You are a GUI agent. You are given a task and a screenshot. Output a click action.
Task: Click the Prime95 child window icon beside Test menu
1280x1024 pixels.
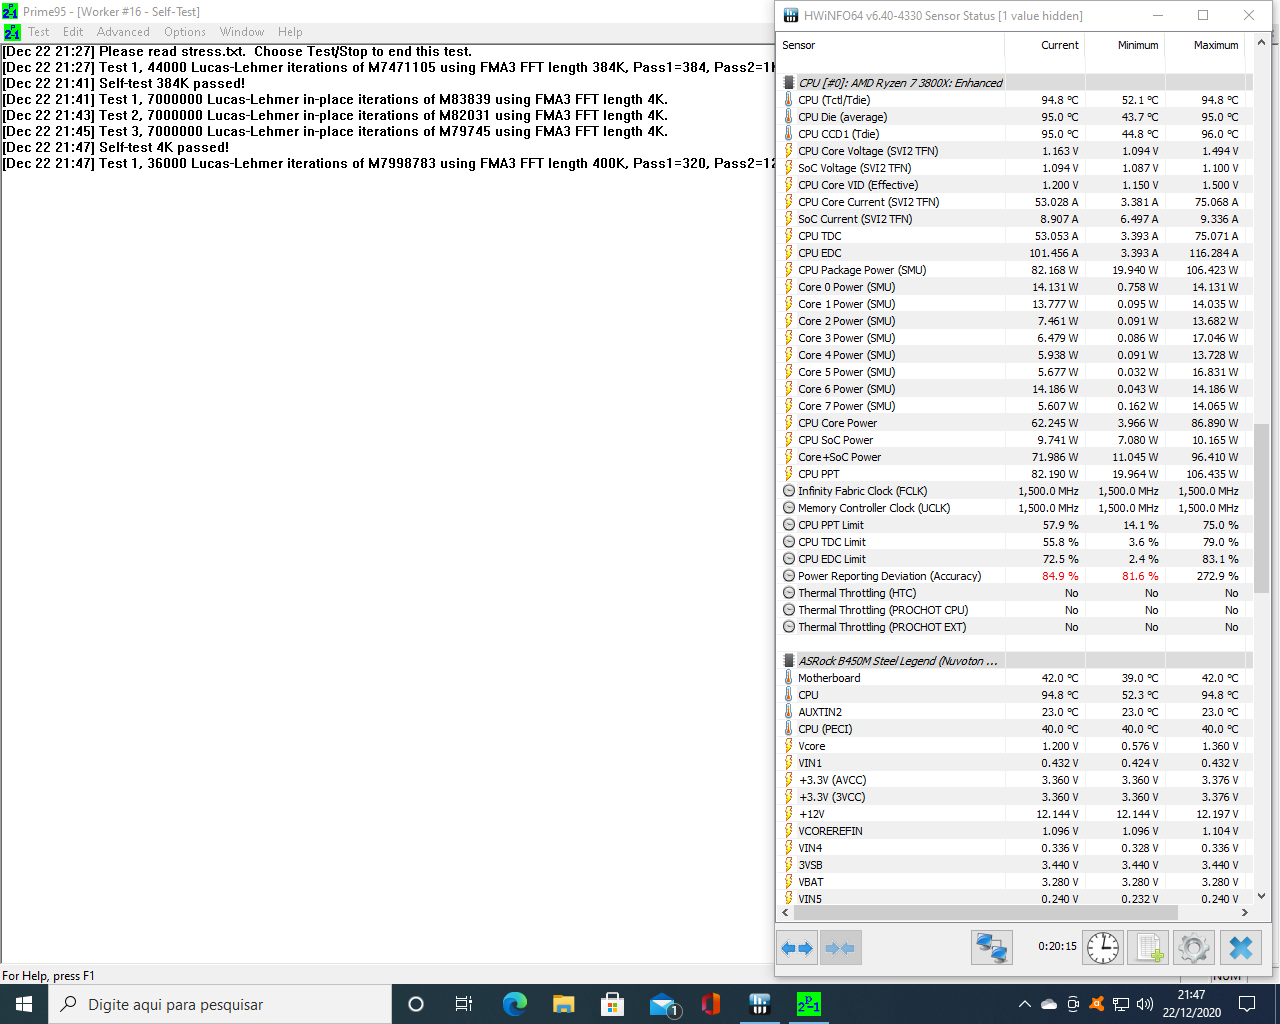12,32
